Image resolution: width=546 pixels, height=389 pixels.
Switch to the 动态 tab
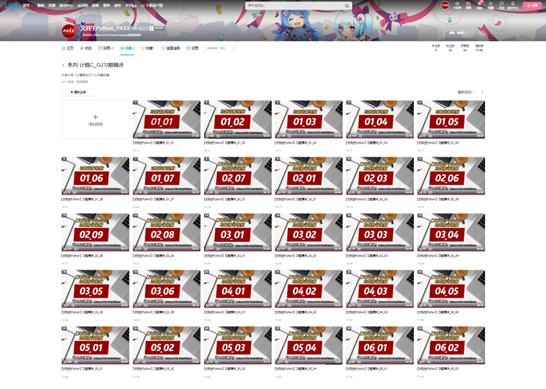[x=86, y=48]
